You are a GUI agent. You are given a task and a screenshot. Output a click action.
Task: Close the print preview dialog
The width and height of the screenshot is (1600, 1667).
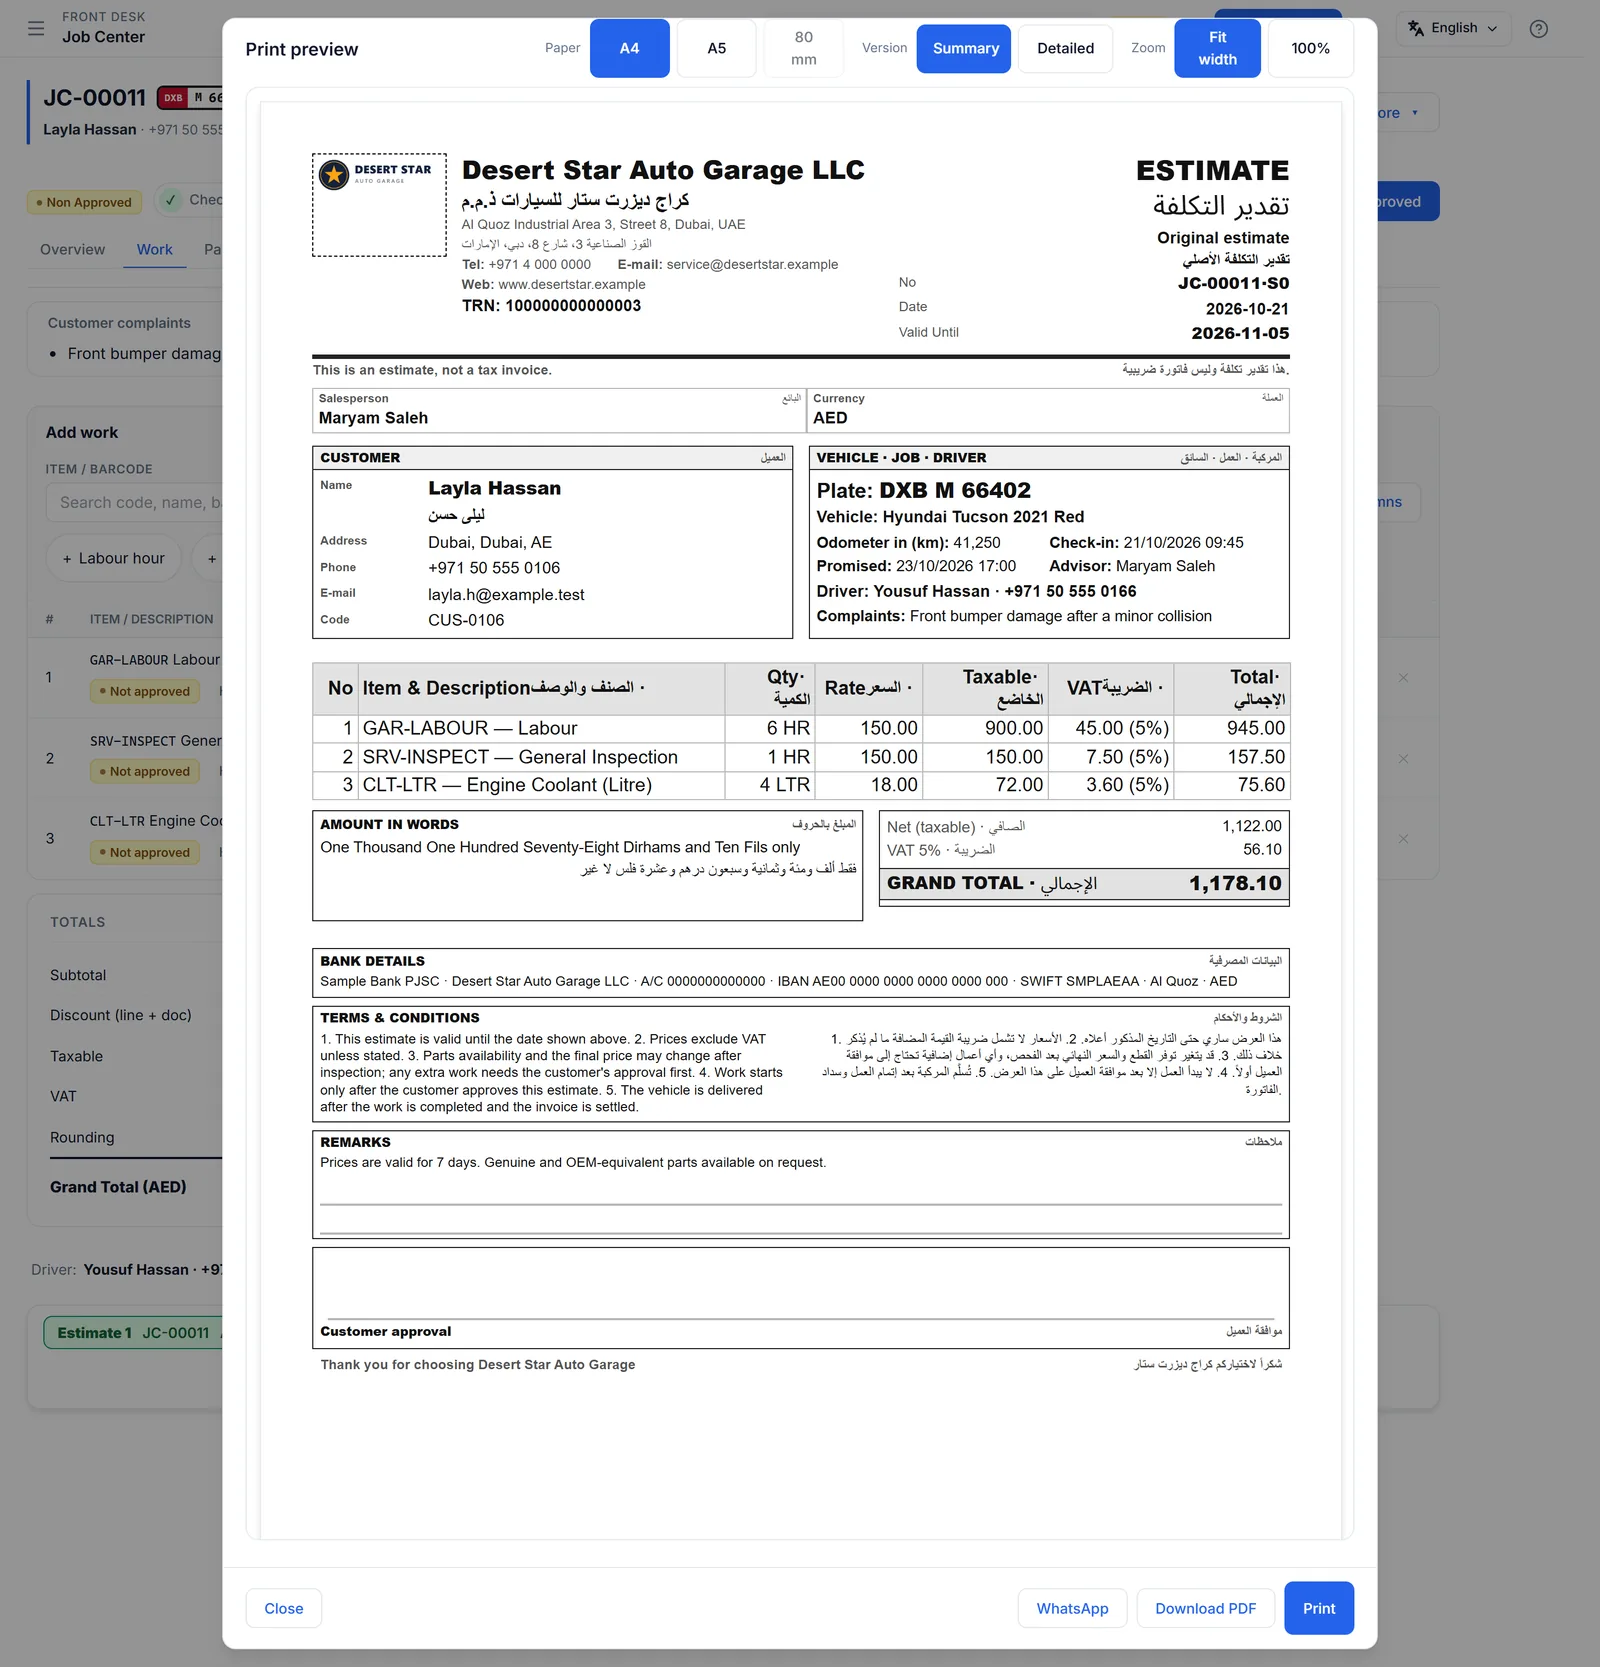click(x=283, y=1608)
